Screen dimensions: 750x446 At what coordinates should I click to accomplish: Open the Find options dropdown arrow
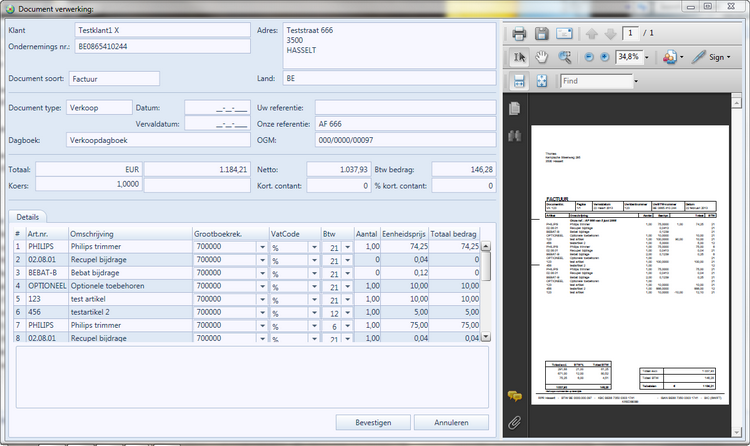[636, 81]
